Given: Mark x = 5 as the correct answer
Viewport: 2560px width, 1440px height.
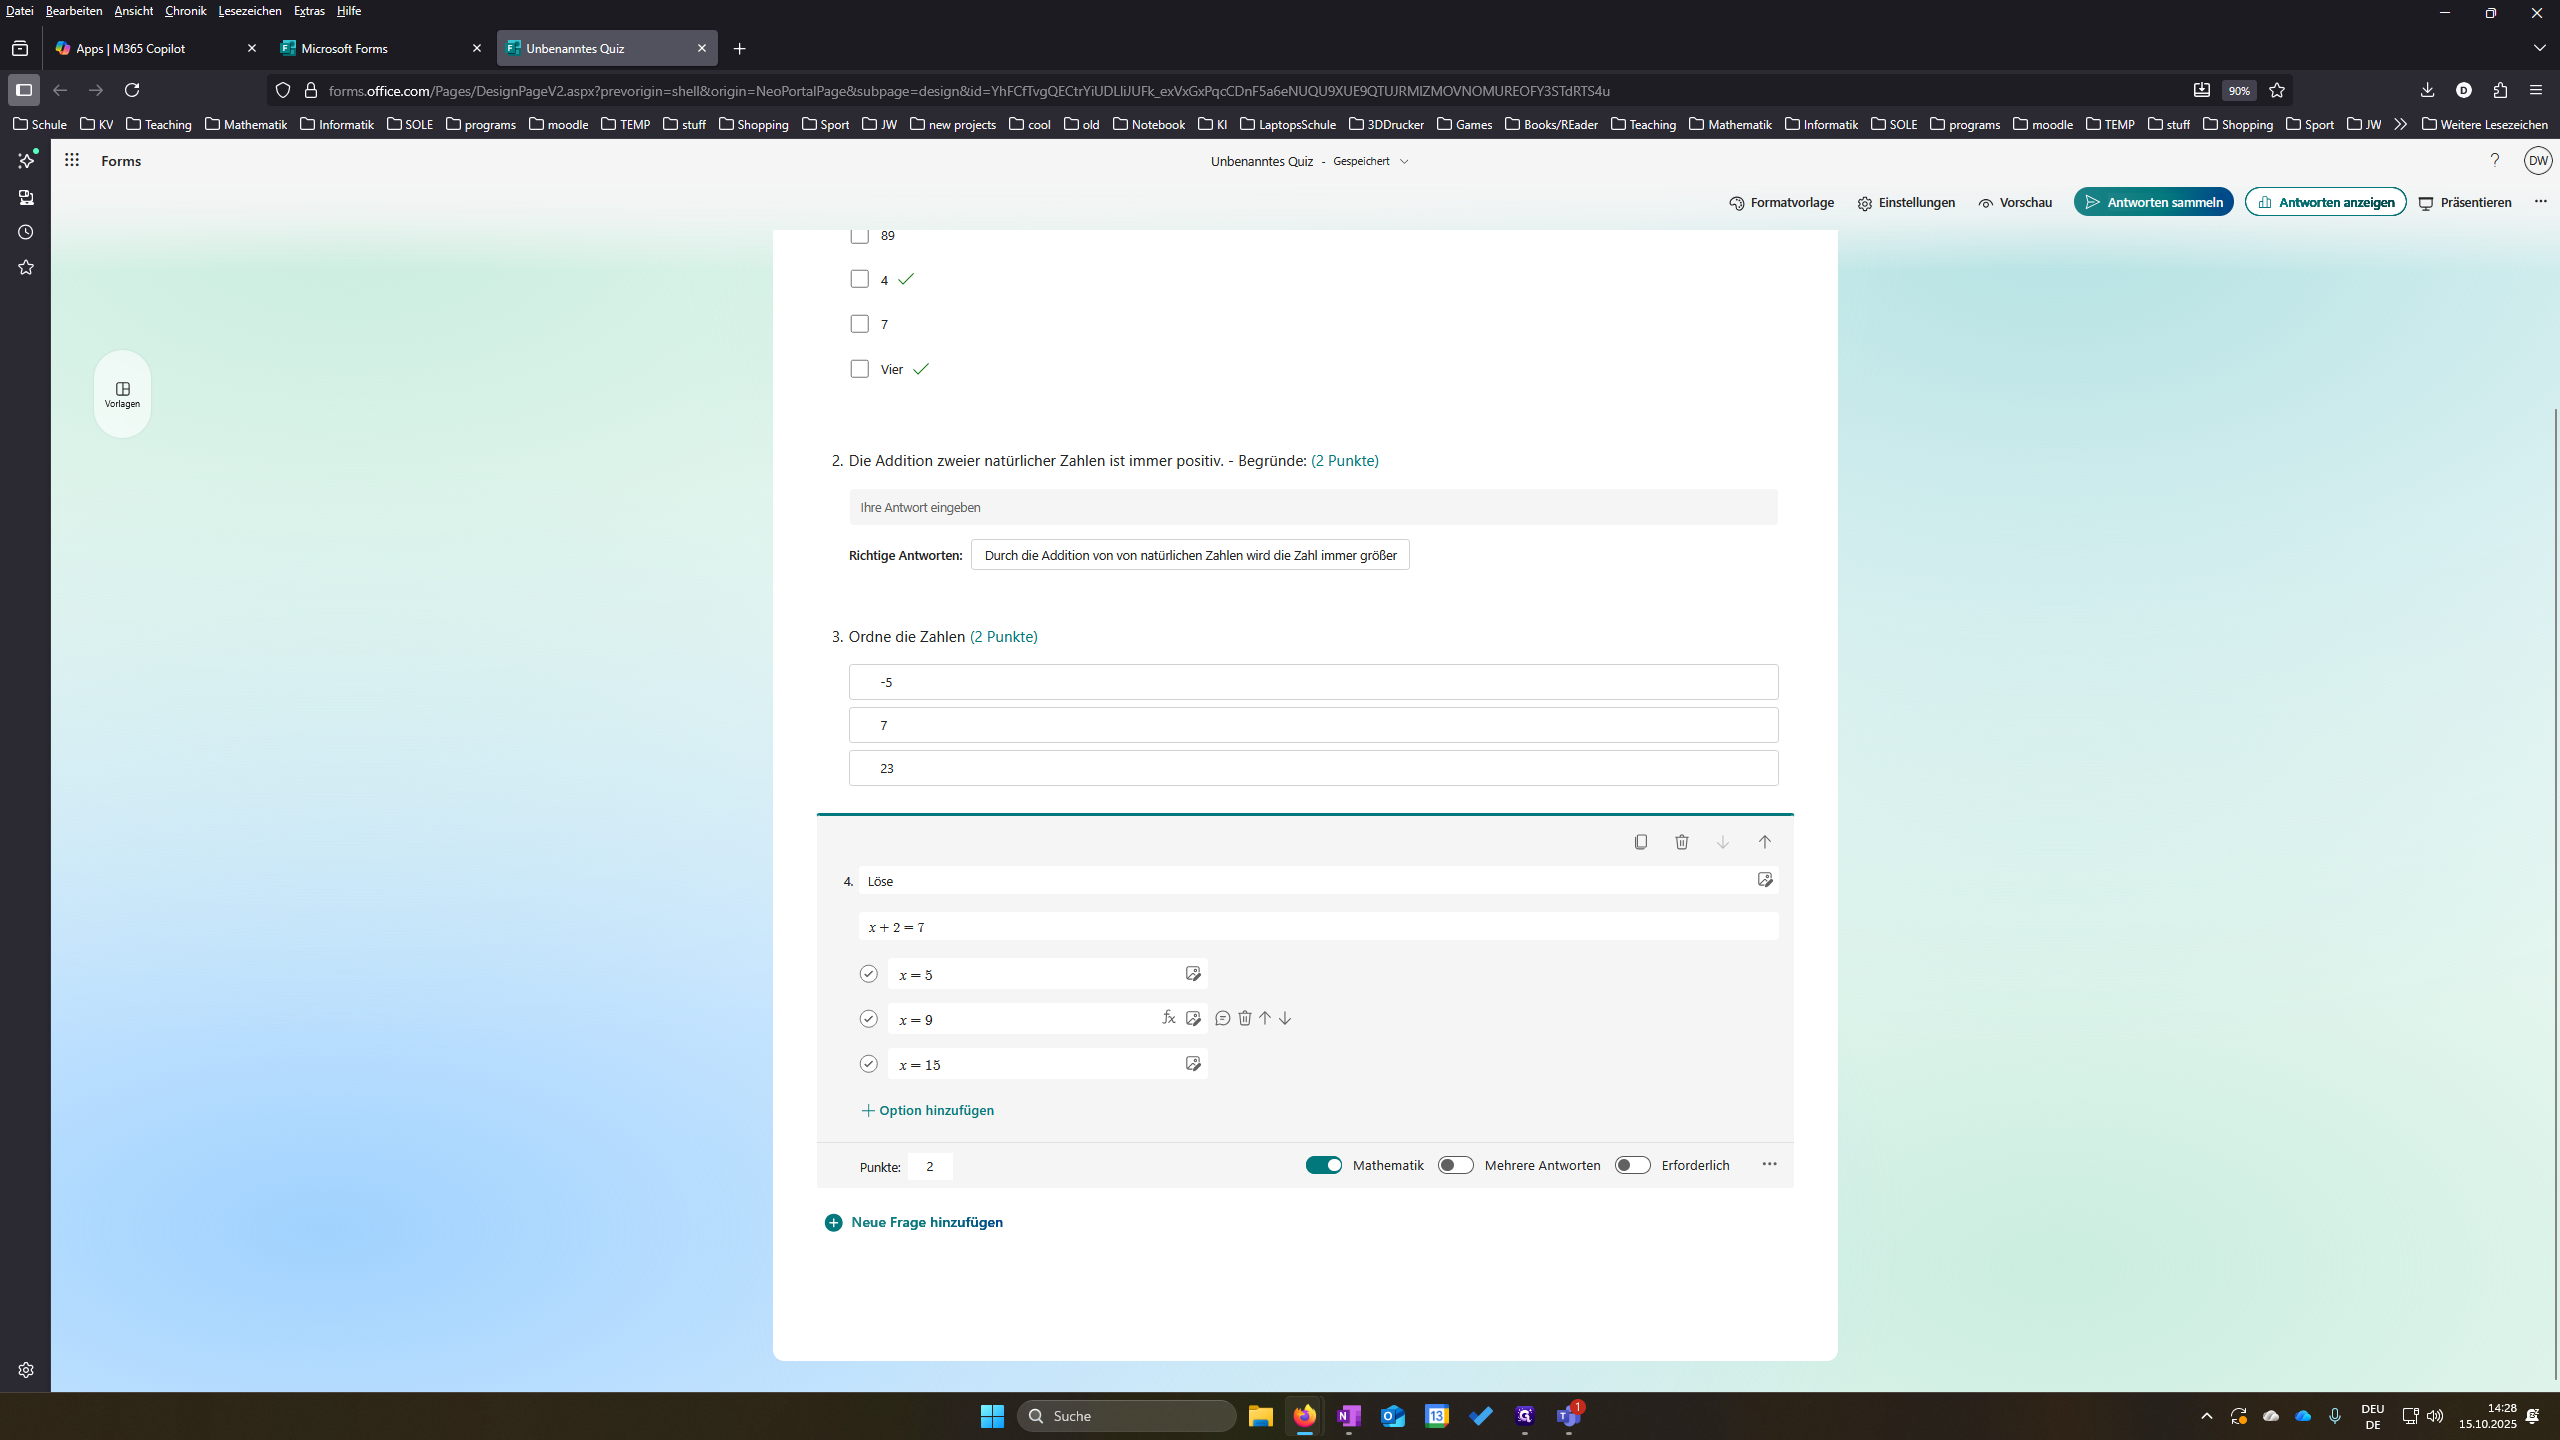Looking at the screenshot, I should click(868, 974).
